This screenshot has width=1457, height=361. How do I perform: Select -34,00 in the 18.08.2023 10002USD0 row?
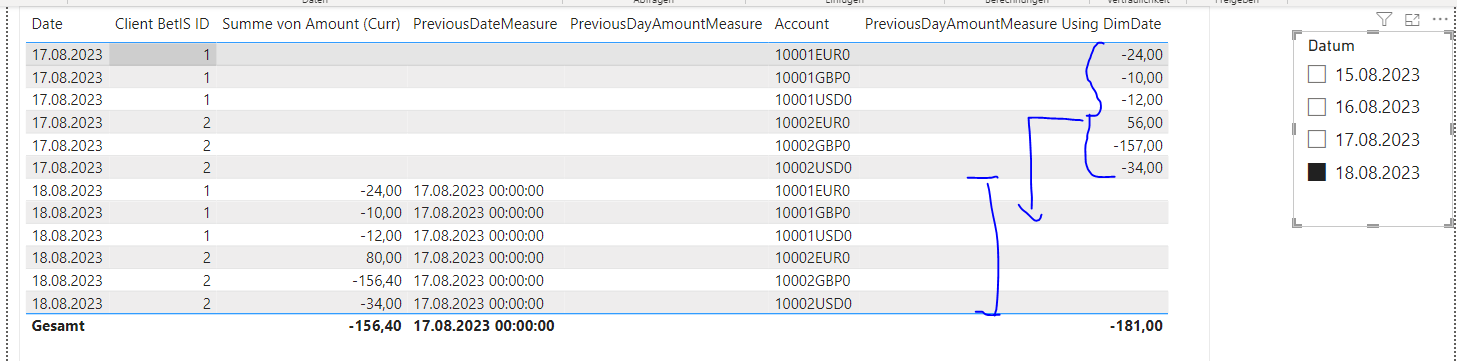click(x=382, y=304)
